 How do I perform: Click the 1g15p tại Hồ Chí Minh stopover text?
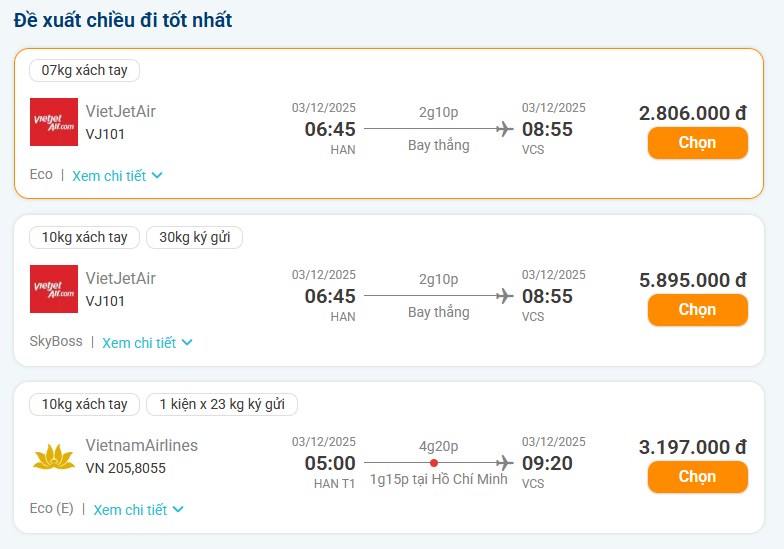click(439, 480)
